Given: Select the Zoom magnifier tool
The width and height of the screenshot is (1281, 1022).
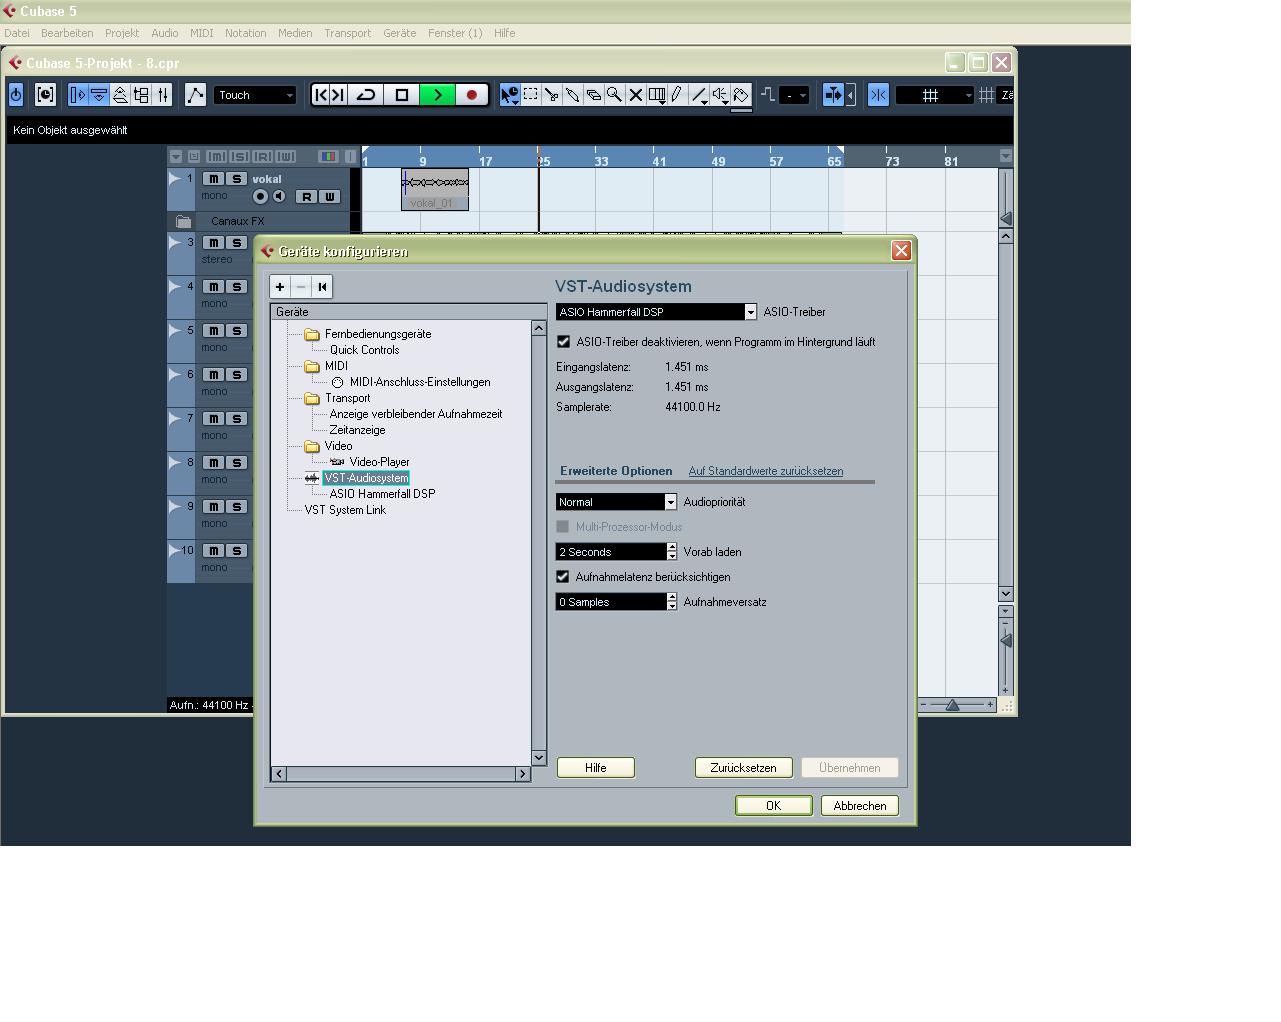Looking at the screenshot, I should pos(614,95).
